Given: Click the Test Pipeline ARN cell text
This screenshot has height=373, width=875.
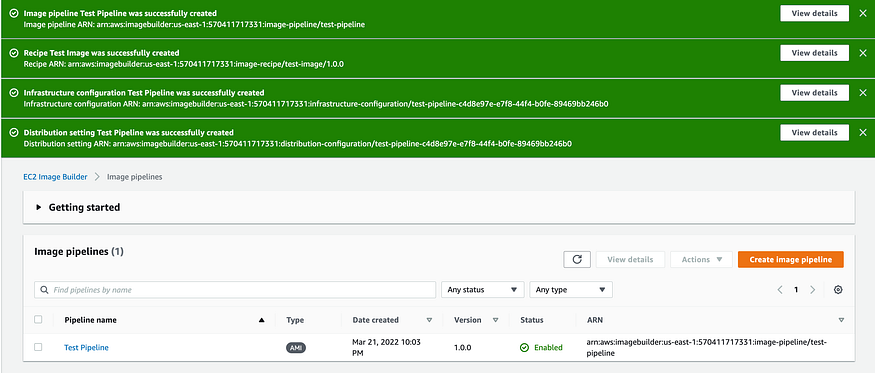Looking at the screenshot, I should 706,347.
